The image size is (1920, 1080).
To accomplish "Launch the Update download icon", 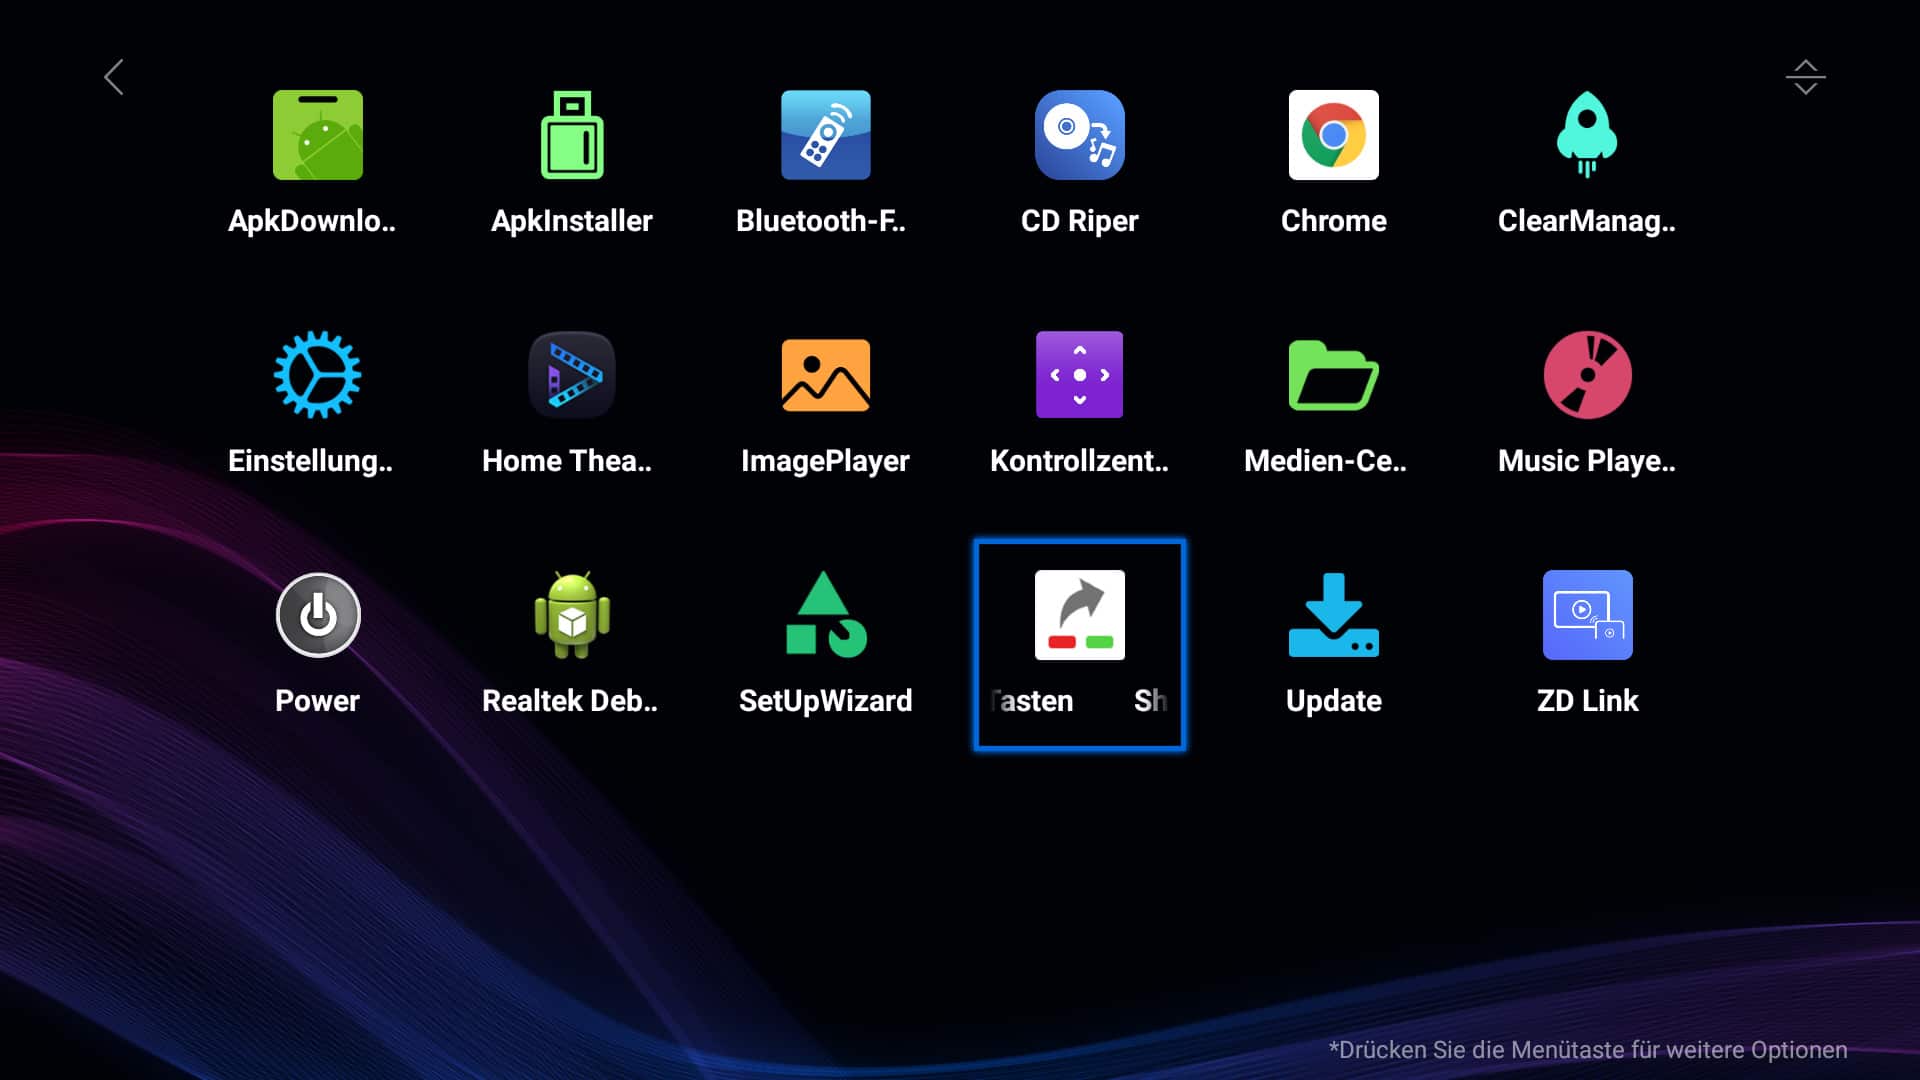I will [x=1333, y=615].
